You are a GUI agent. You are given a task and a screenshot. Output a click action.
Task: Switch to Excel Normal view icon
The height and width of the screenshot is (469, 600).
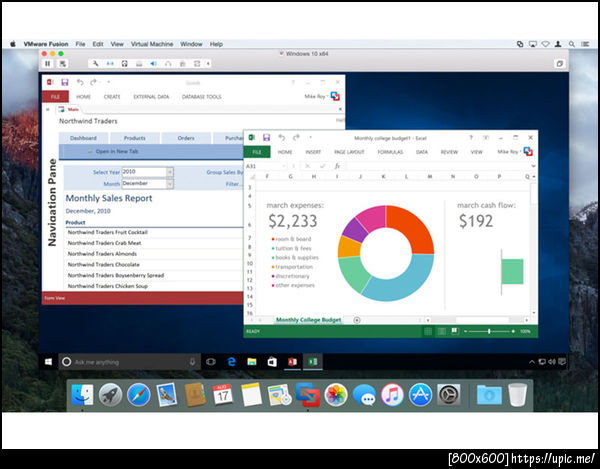pos(428,331)
